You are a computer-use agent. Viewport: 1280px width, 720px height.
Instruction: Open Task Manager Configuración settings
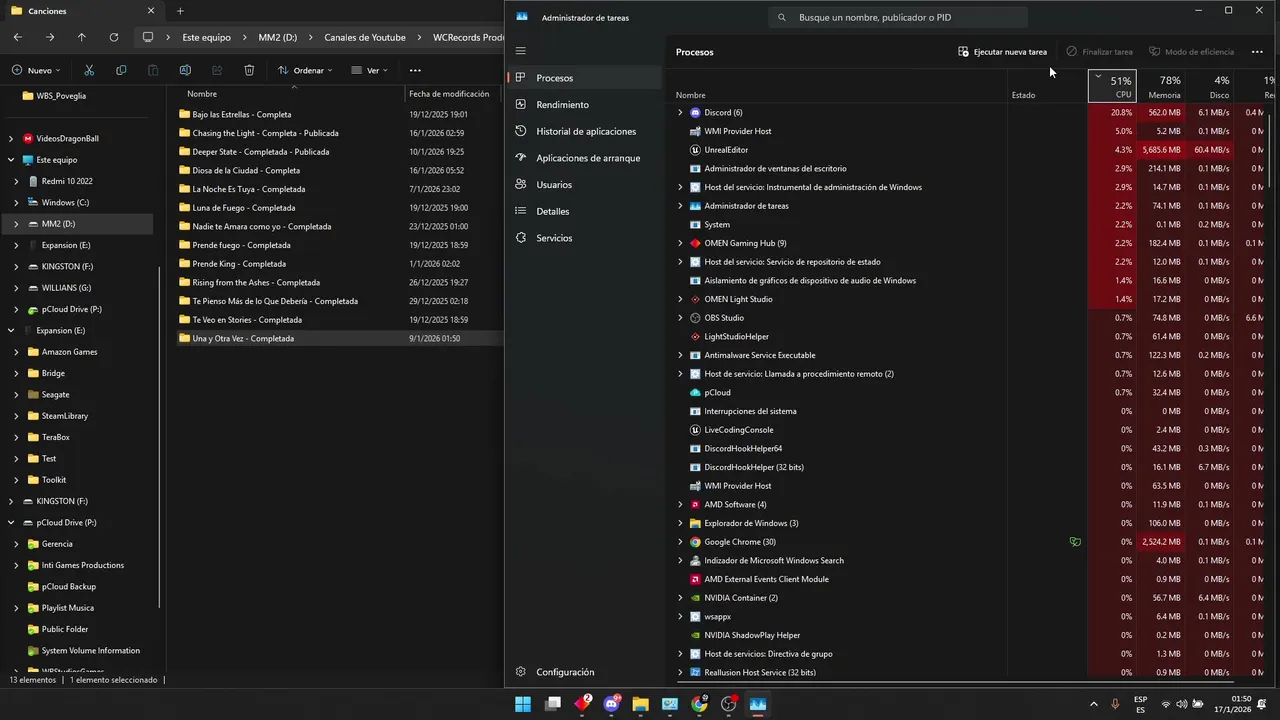point(584,672)
